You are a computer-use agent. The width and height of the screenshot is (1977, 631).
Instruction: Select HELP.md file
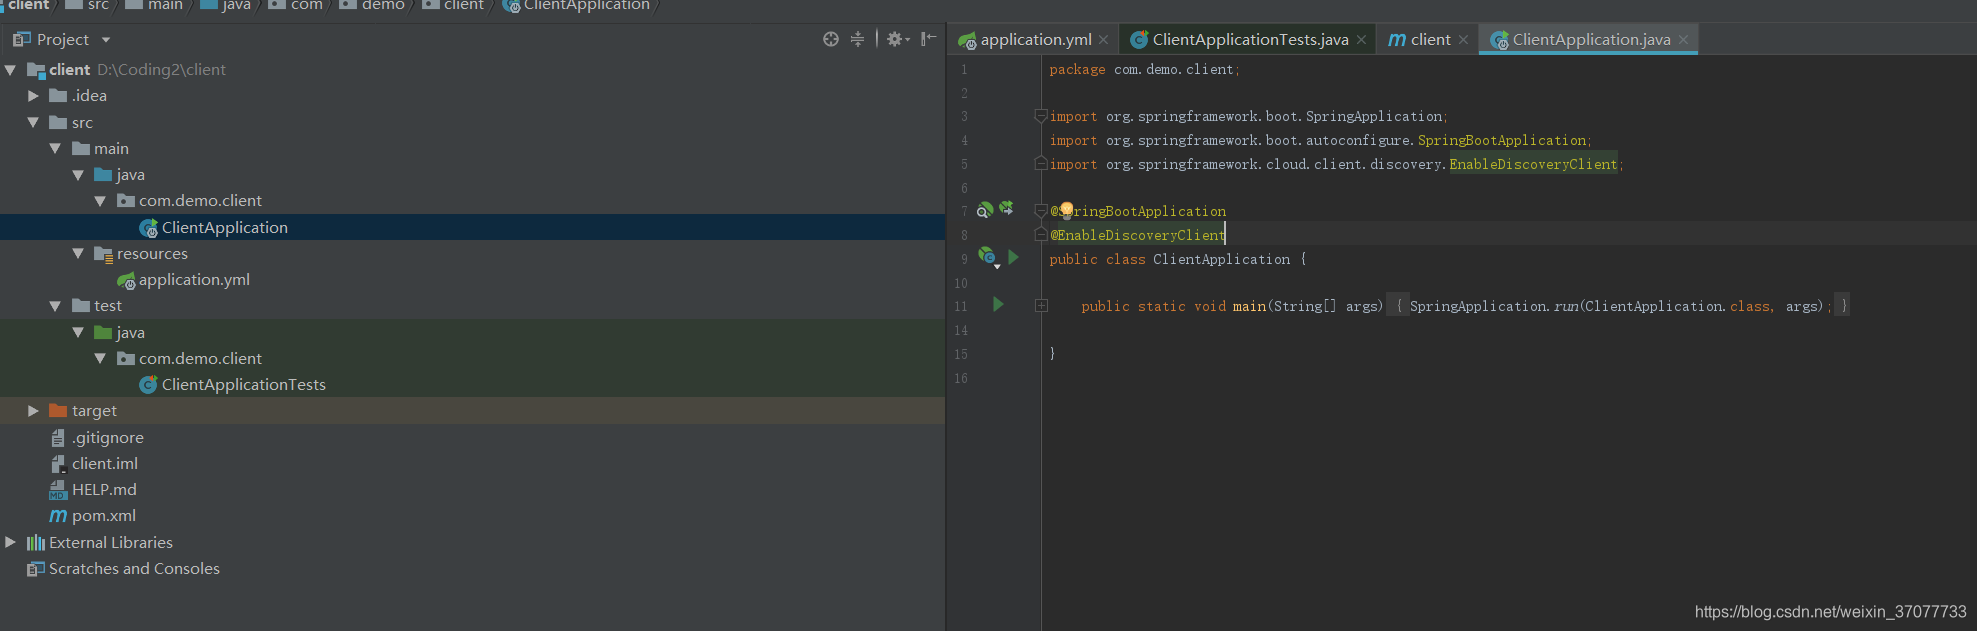104,490
